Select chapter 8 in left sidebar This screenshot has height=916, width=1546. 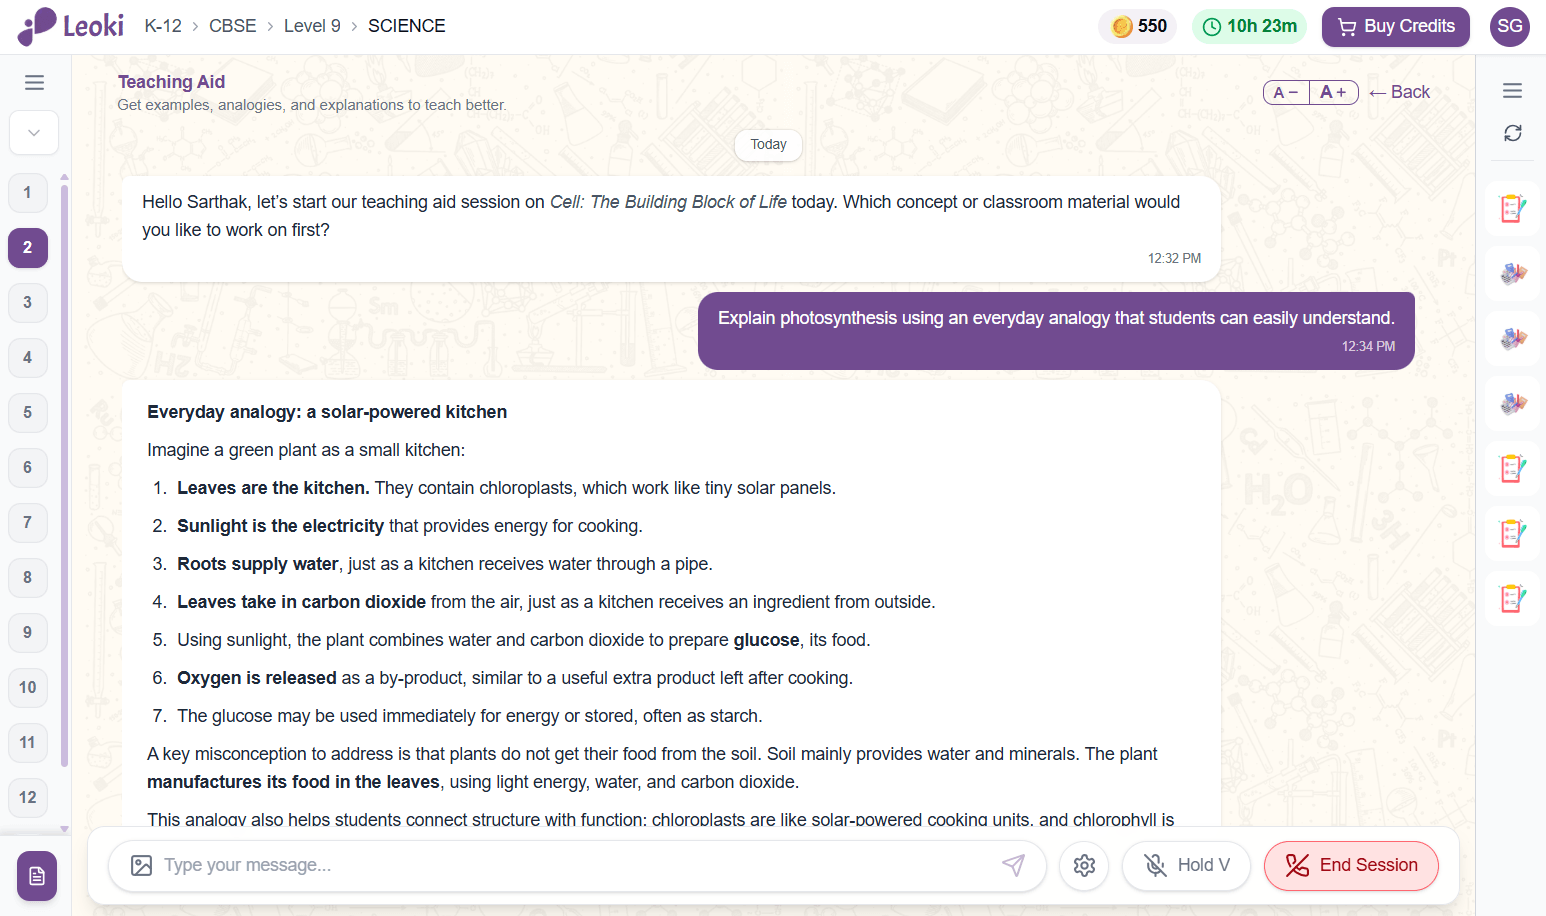click(x=28, y=578)
